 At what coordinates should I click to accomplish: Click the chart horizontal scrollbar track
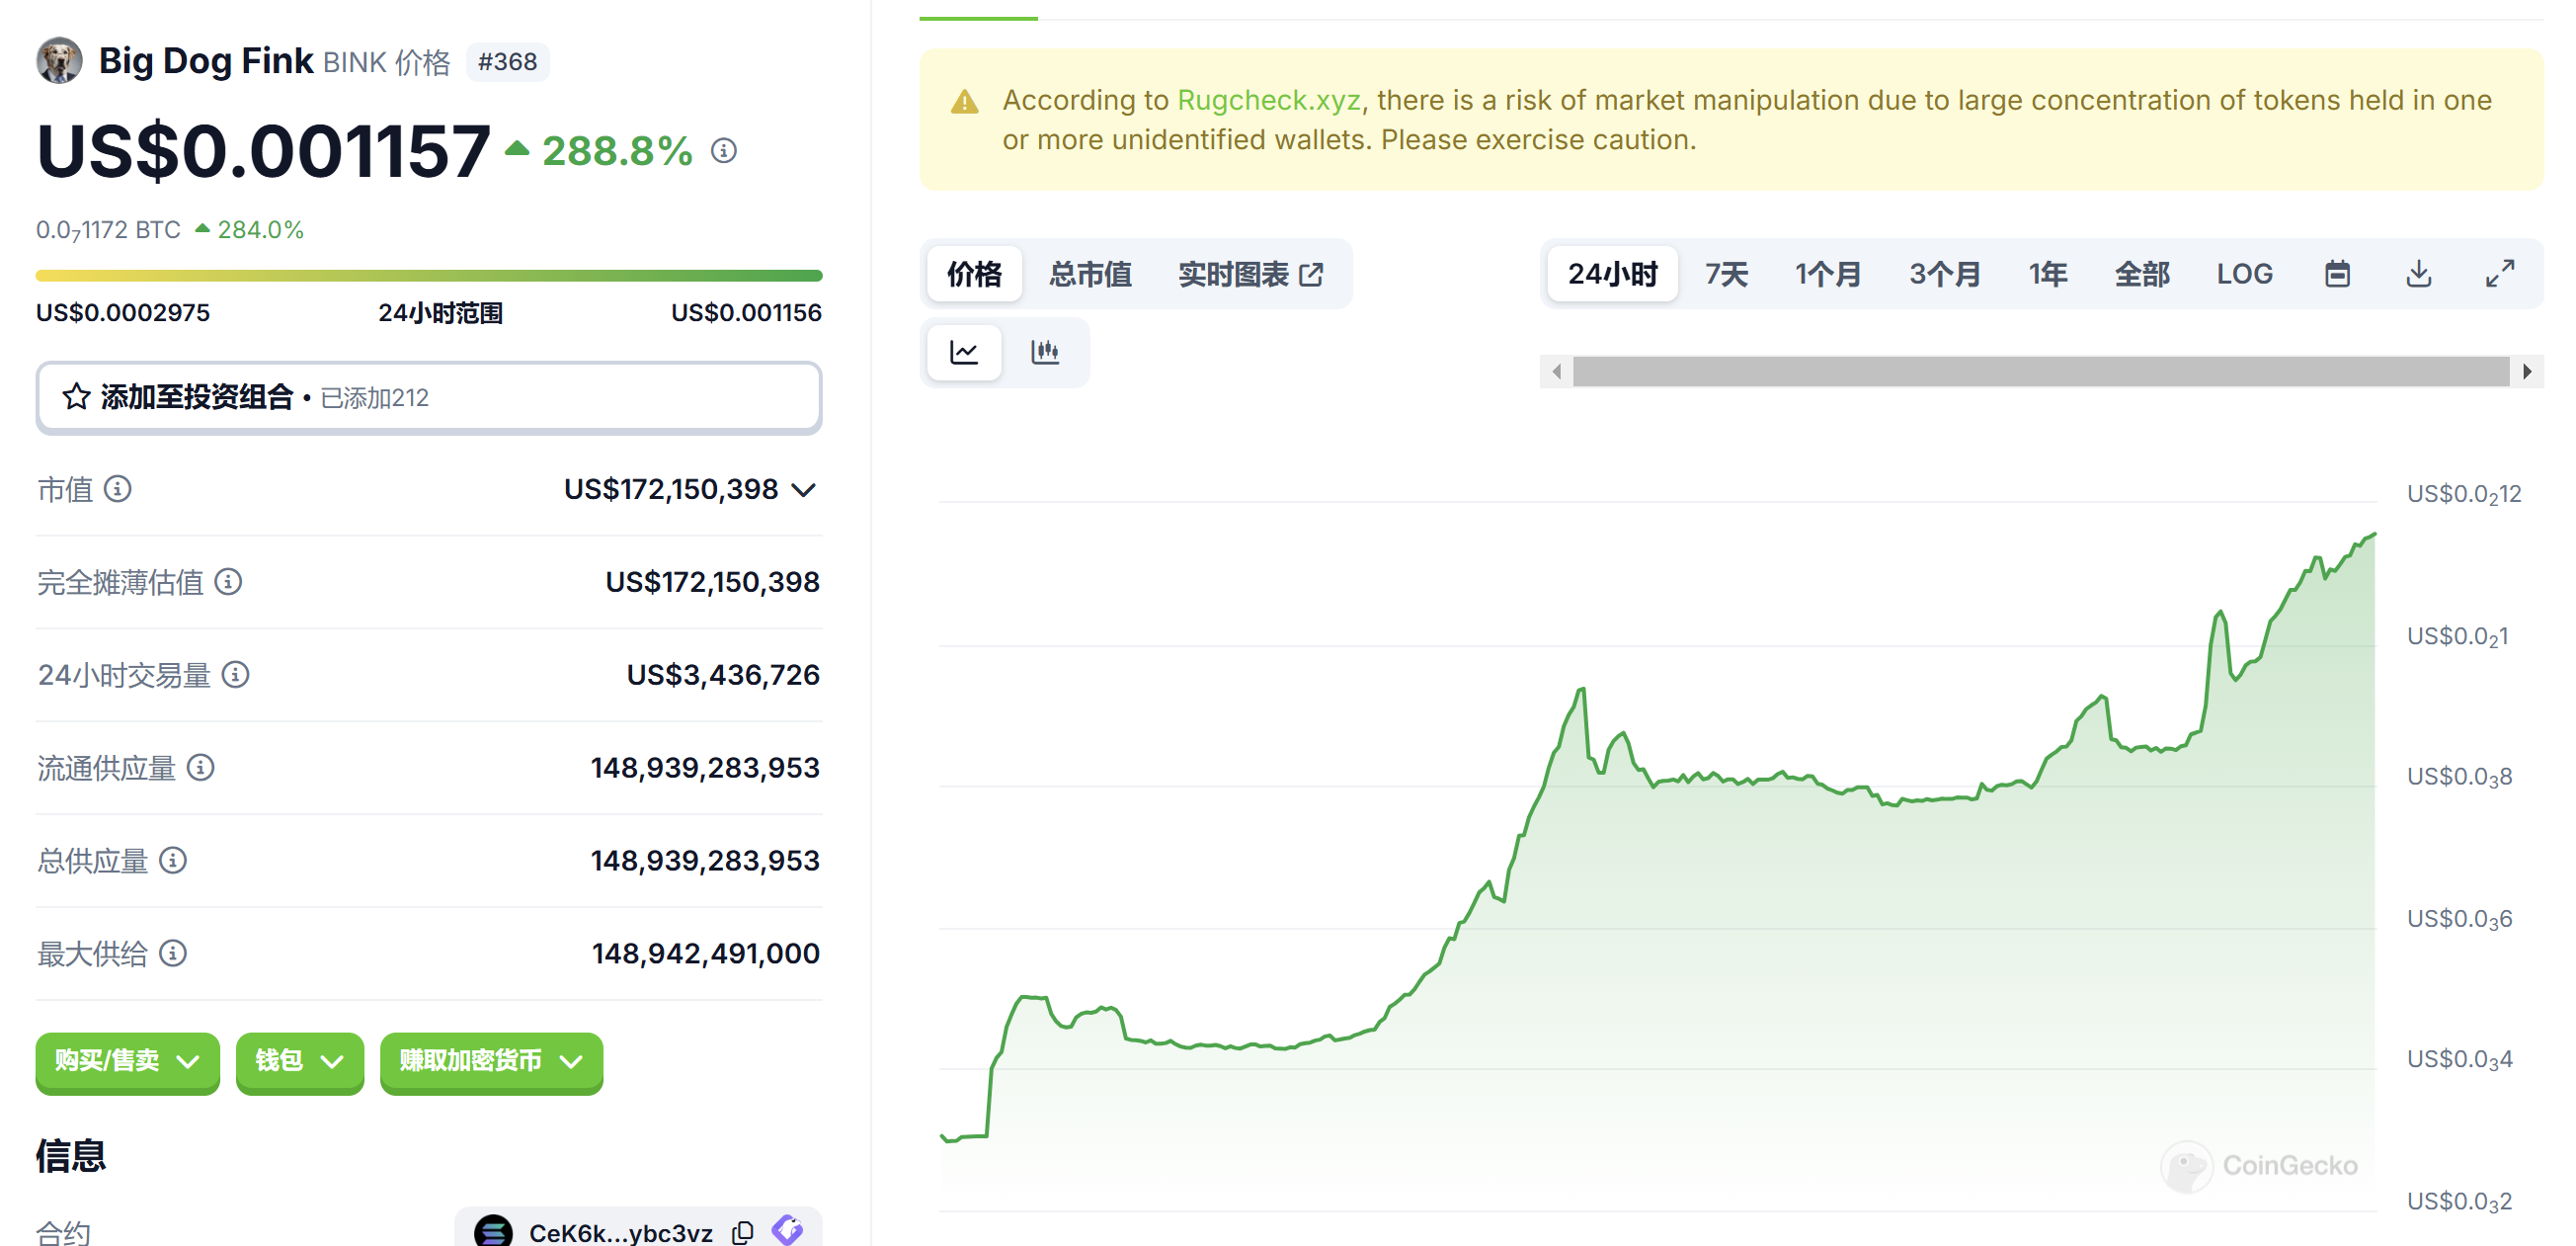(x=2041, y=372)
